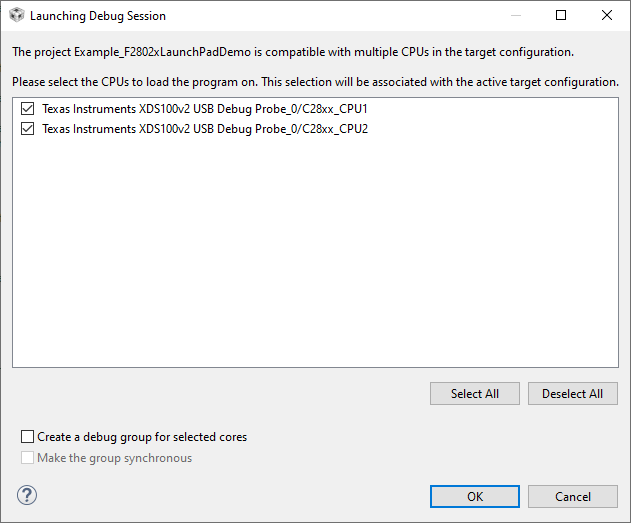Viewport: 631px width, 523px height.
Task: Uncheck the C28xx_CPU1 debug probe checkbox
Action: pos(27,108)
